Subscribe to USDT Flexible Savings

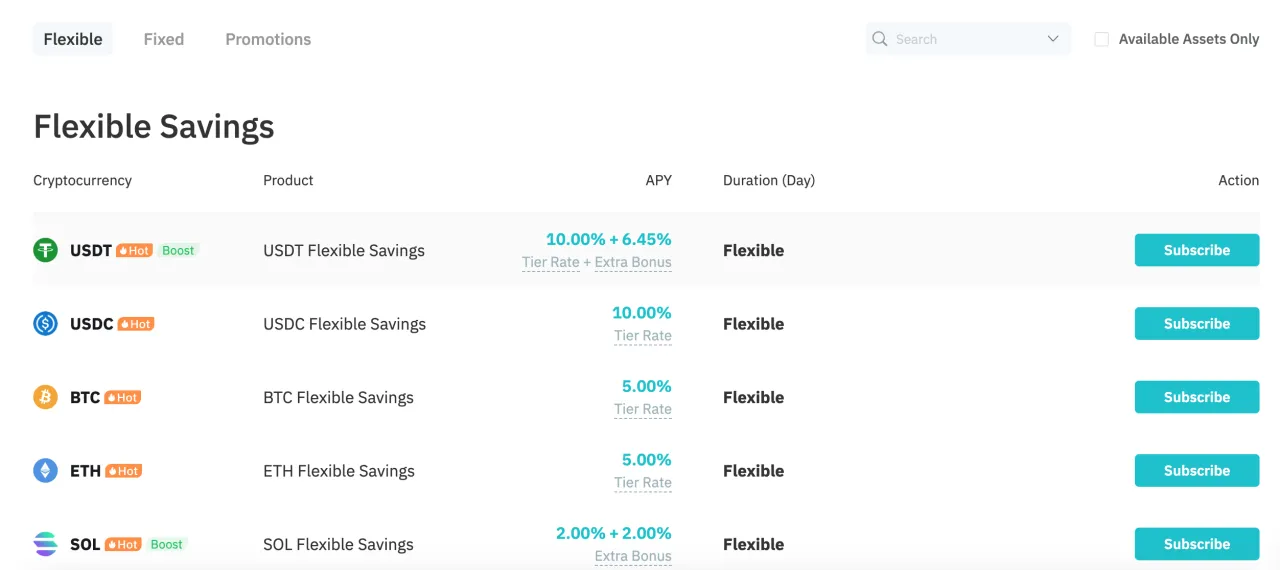[1197, 250]
